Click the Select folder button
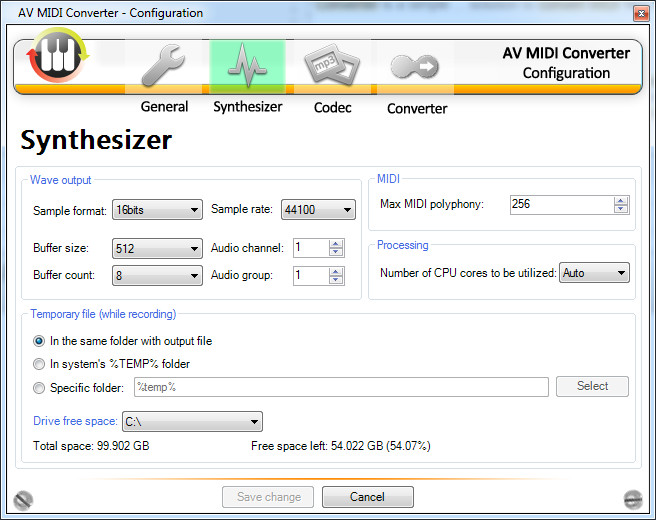This screenshot has width=656, height=520. (x=592, y=386)
